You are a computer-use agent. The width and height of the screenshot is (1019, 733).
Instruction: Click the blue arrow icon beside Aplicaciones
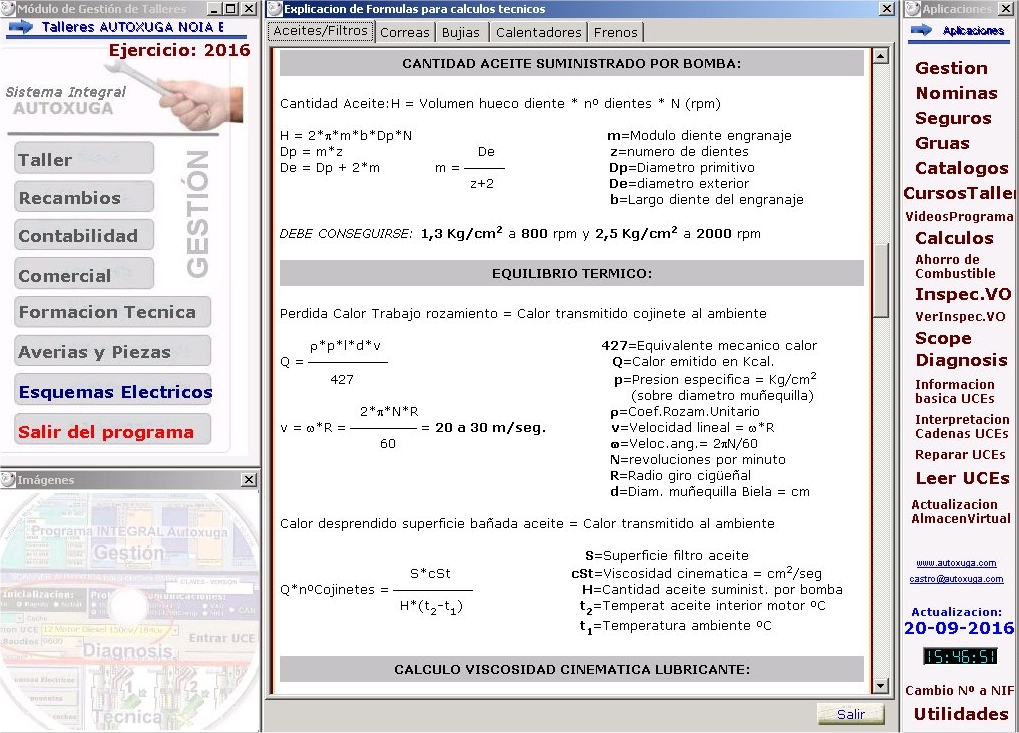click(921, 30)
